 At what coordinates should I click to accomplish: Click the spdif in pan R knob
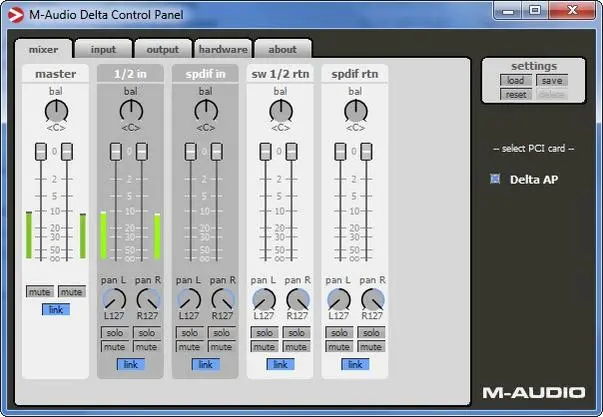click(x=223, y=300)
